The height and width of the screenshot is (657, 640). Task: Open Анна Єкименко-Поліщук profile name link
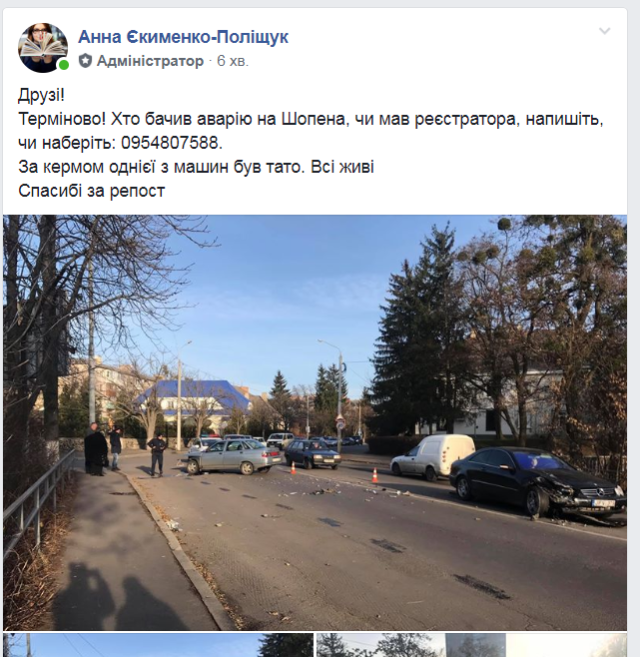pos(183,37)
